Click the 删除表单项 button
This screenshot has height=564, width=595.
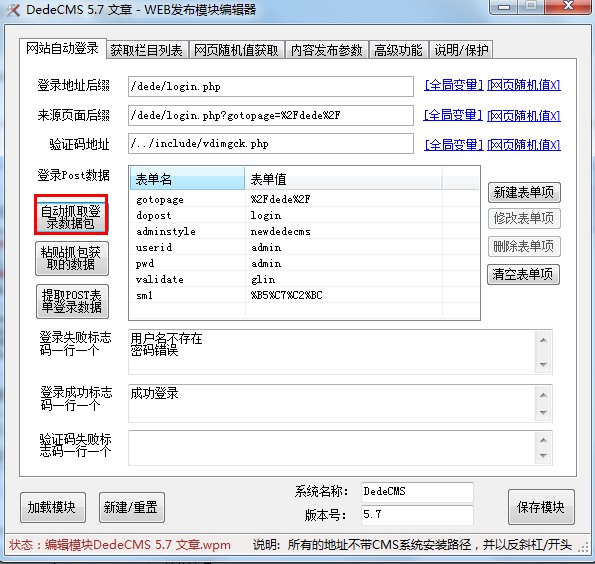tap(524, 247)
